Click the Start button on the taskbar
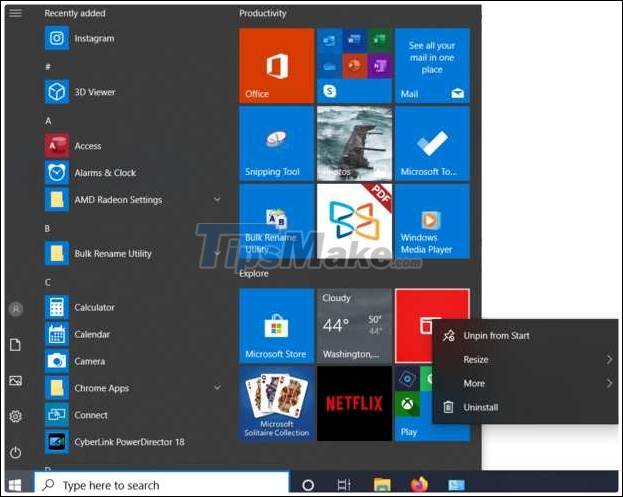This screenshot has height=497, width=623. point(16,485)
